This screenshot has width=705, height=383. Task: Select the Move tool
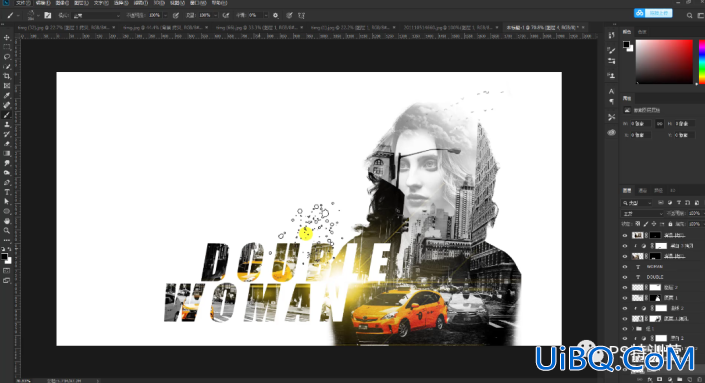pyautogui.click(x=7, y=38)
